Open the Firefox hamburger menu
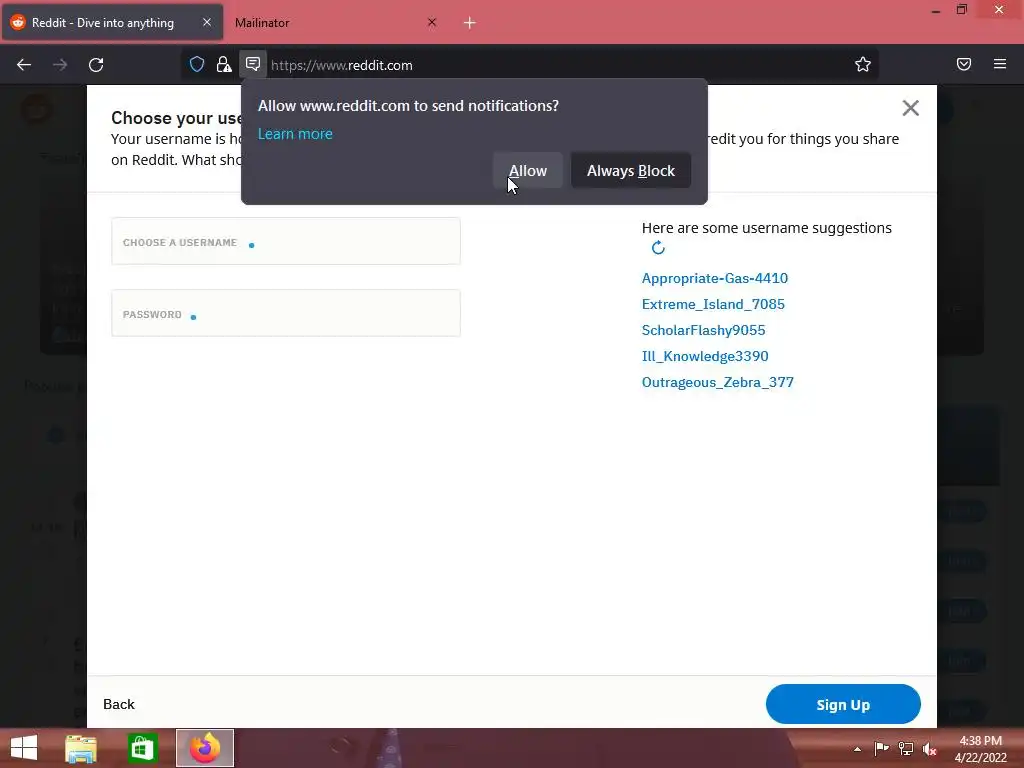The width and height of the screenshot is (1024, 768). coord(1000,64)
